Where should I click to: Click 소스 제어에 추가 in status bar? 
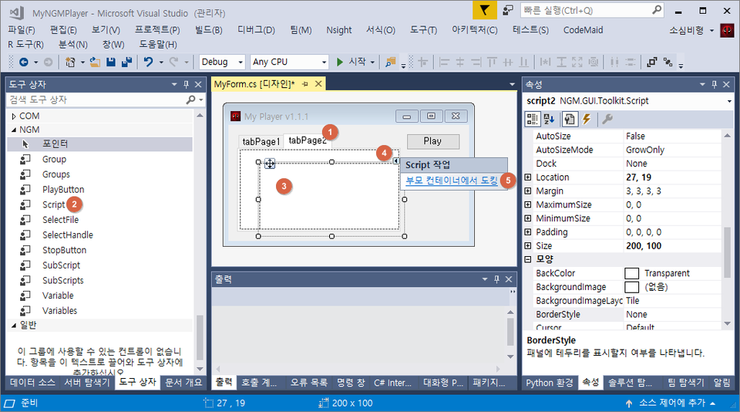pos(670,403)
